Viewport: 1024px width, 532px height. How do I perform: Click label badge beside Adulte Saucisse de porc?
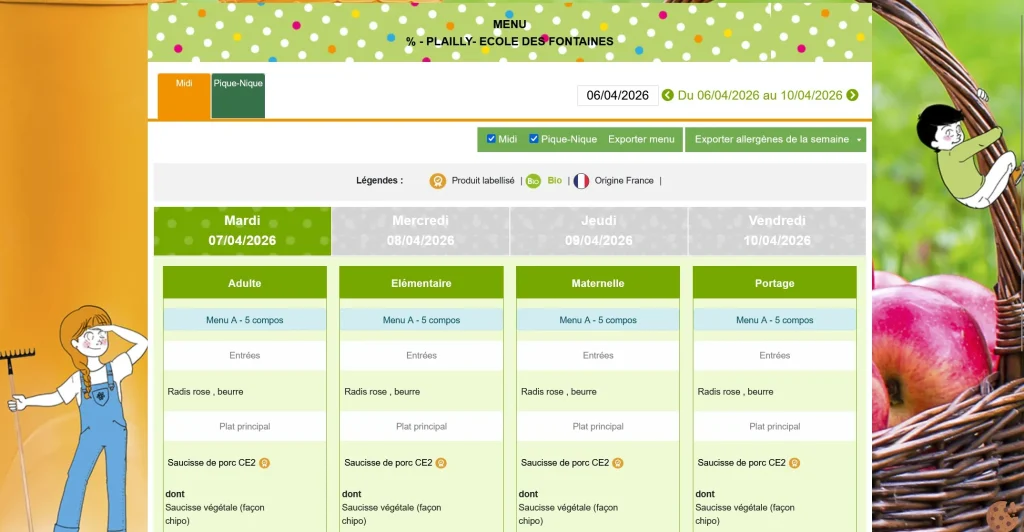(265, 463)
